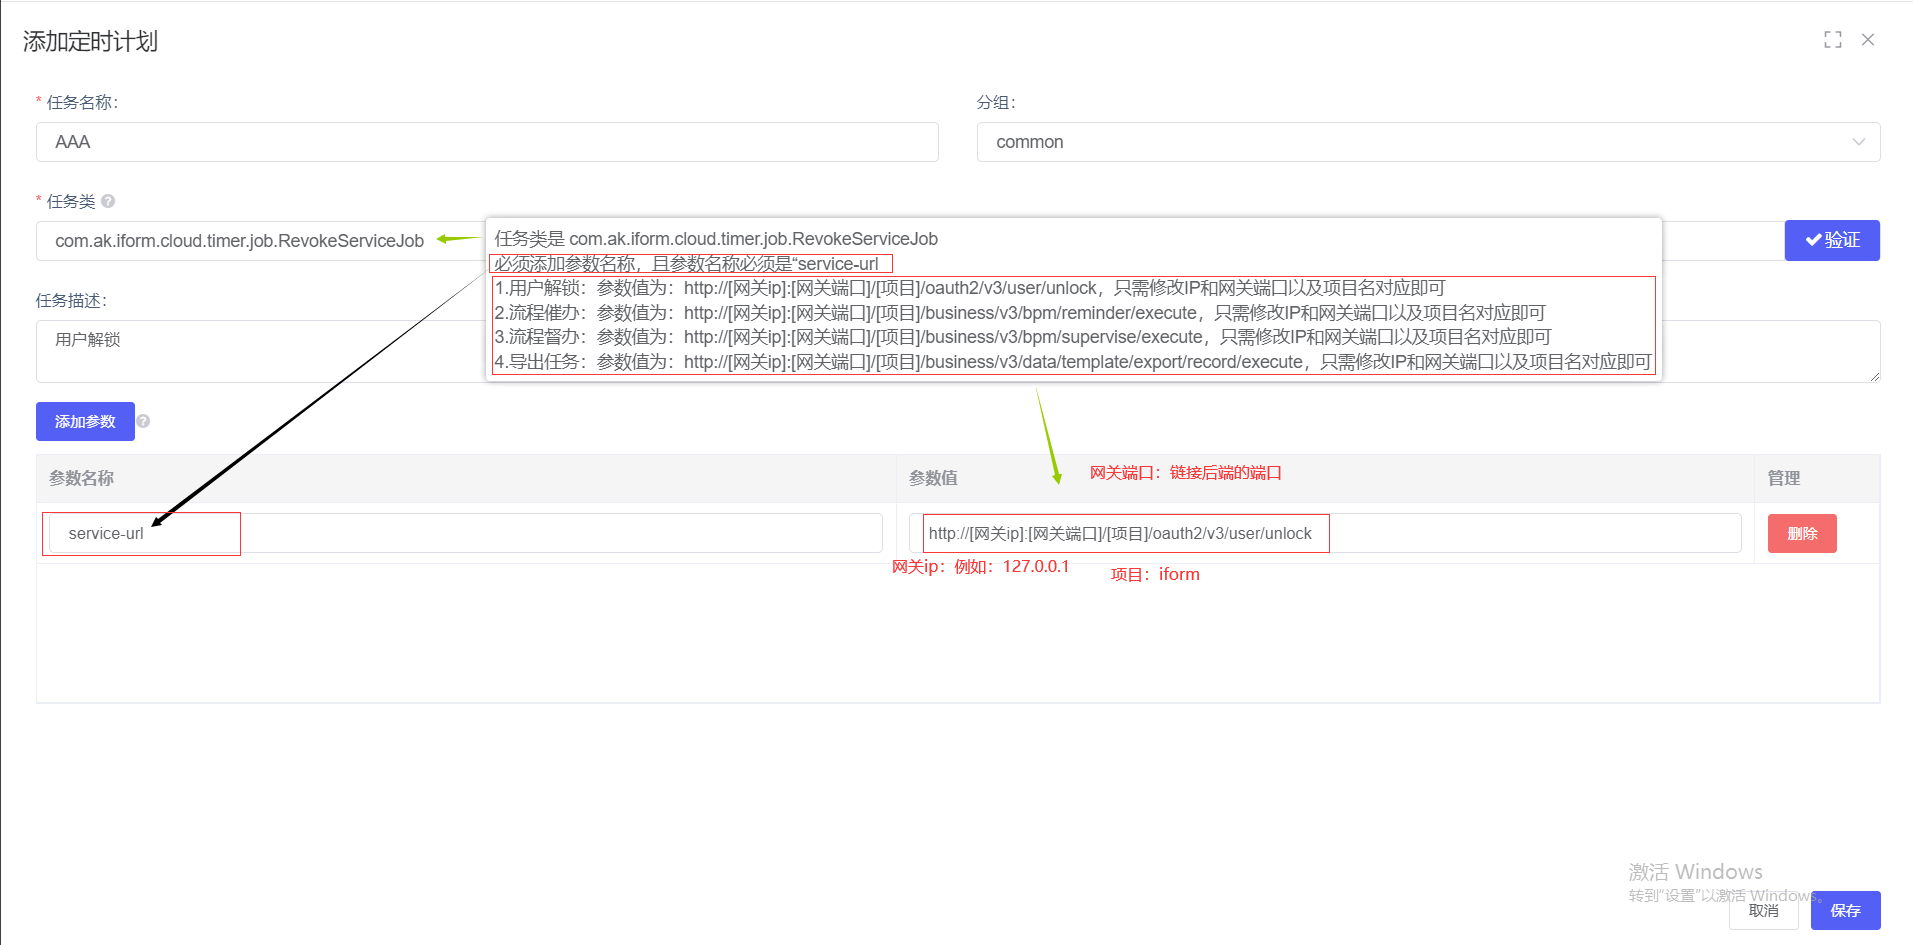Click the 参数值 column header
This screenshot has height=945, width=1913.
click(933, 478)
